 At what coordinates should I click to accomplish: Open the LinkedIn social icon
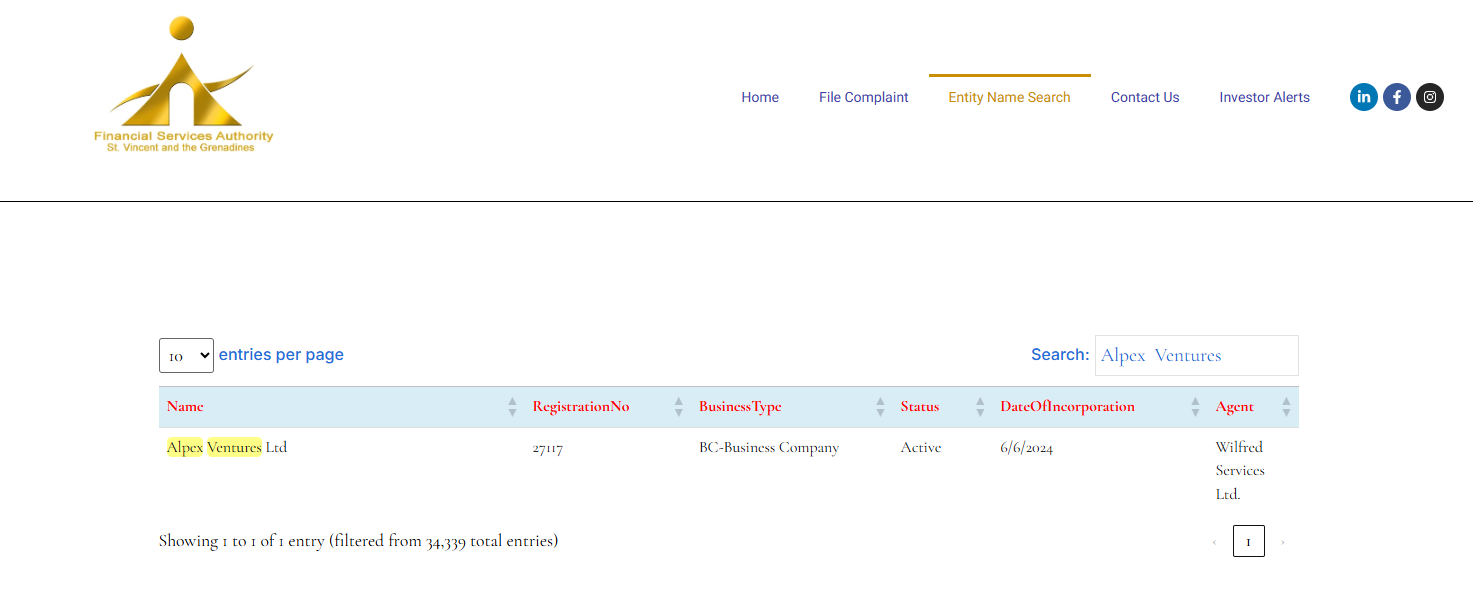pyautogui.click(x=1363, y=97)
